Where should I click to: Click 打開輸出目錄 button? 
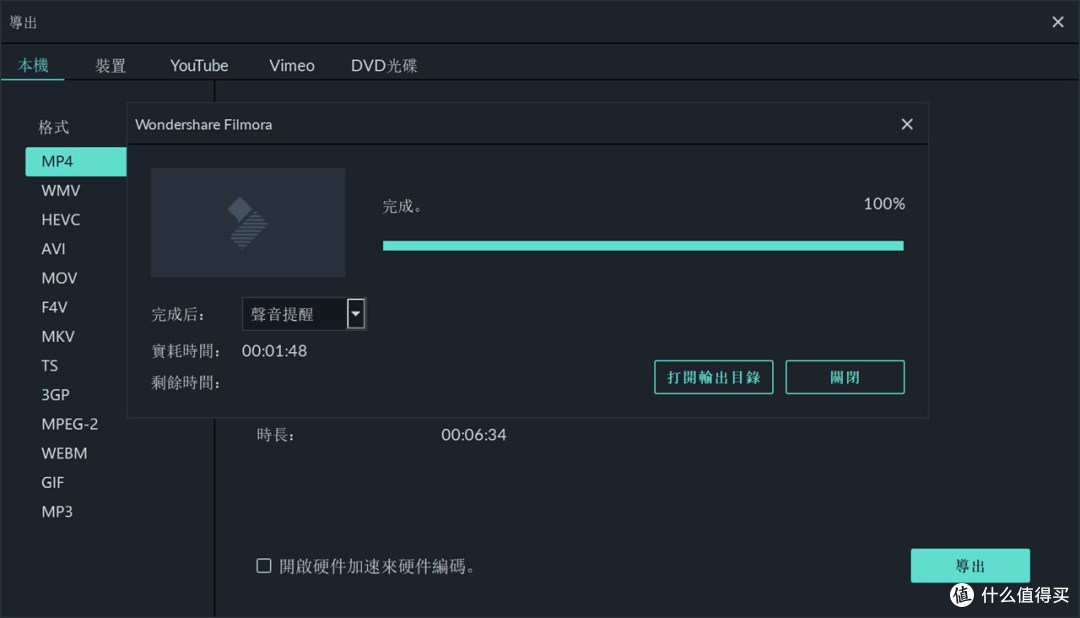coord(714,377)
